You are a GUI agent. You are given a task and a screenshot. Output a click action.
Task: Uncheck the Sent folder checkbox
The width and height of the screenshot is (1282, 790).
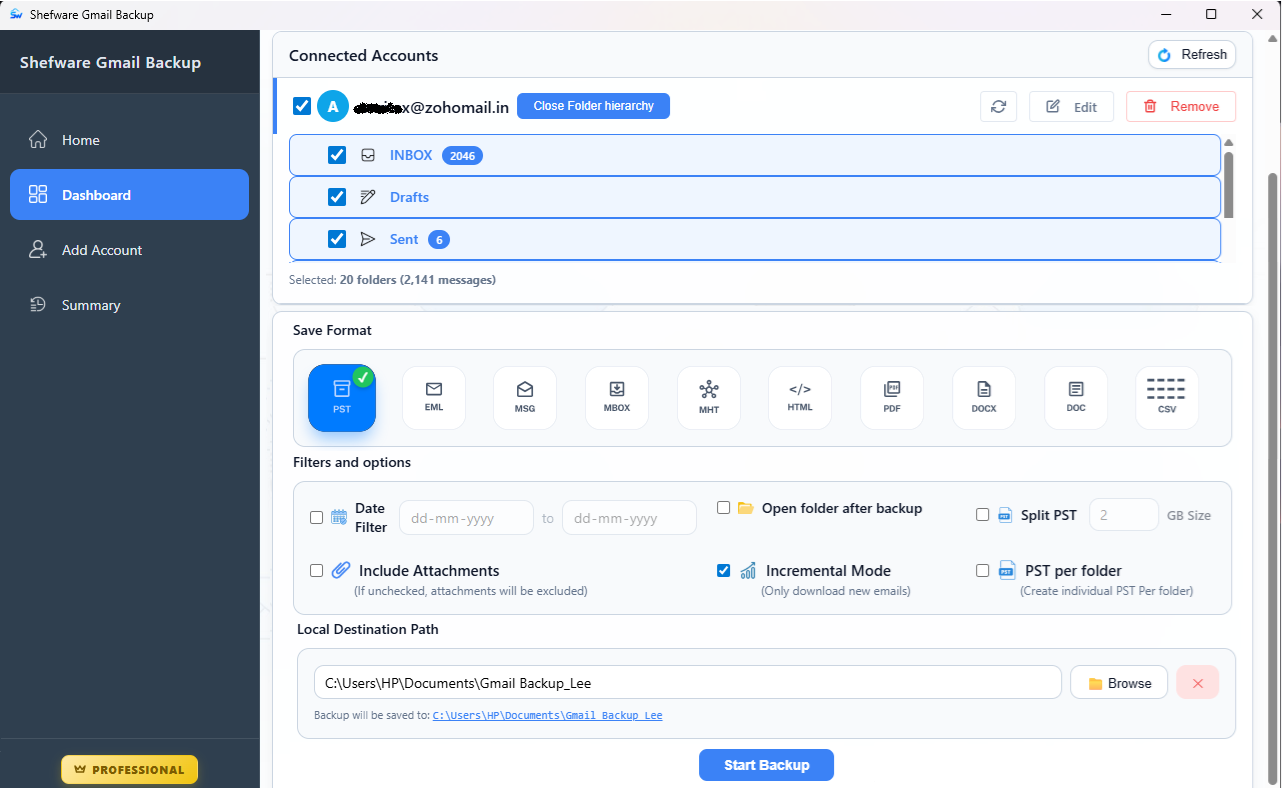[x=337, y=239]
